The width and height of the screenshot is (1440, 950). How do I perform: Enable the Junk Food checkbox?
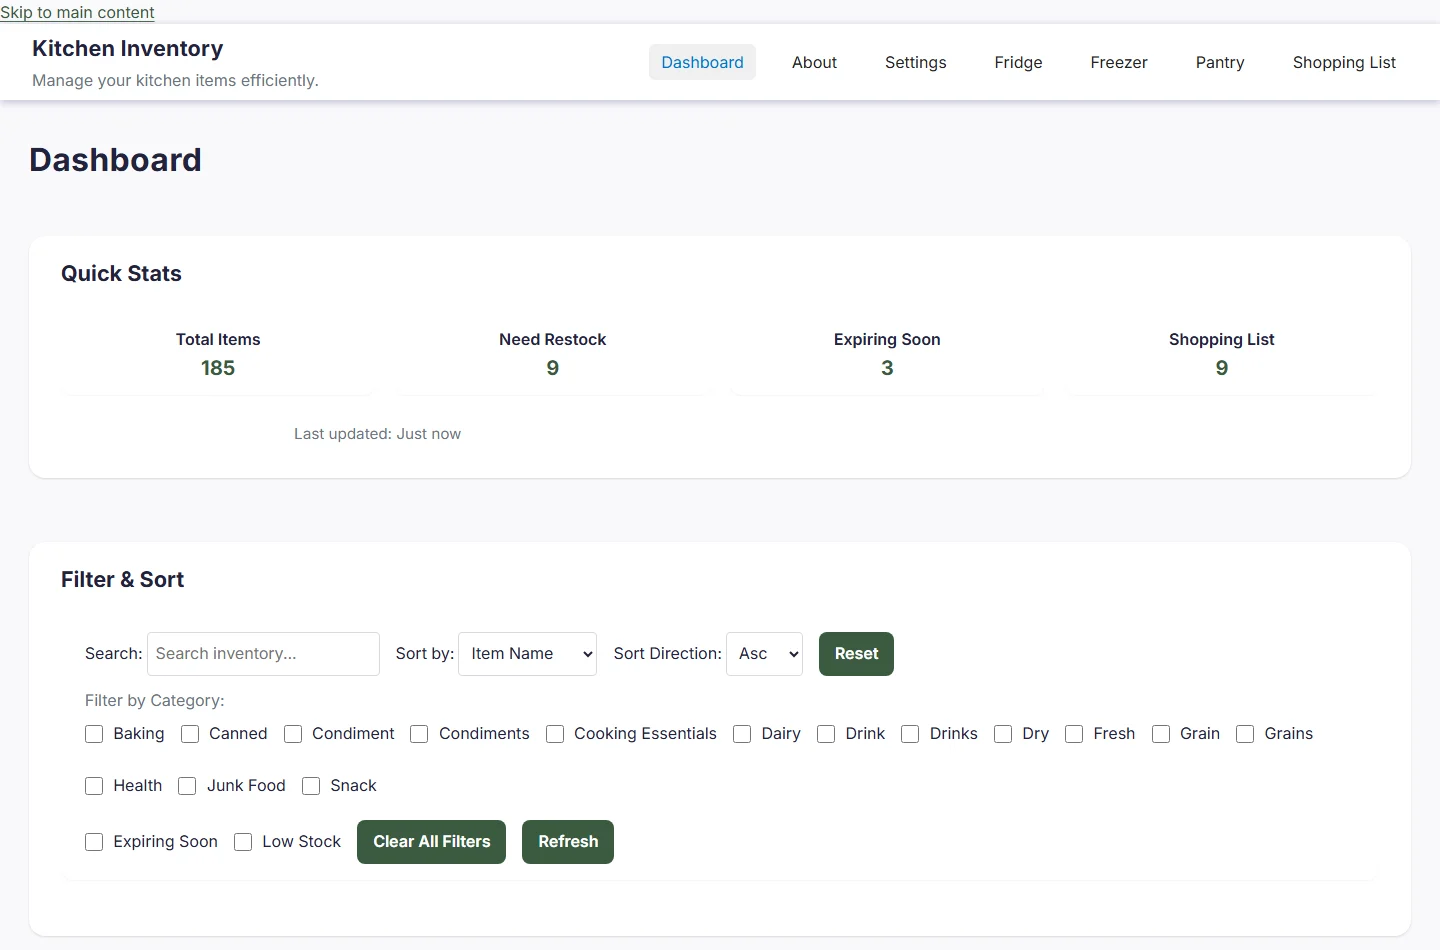tap(187, 786)
